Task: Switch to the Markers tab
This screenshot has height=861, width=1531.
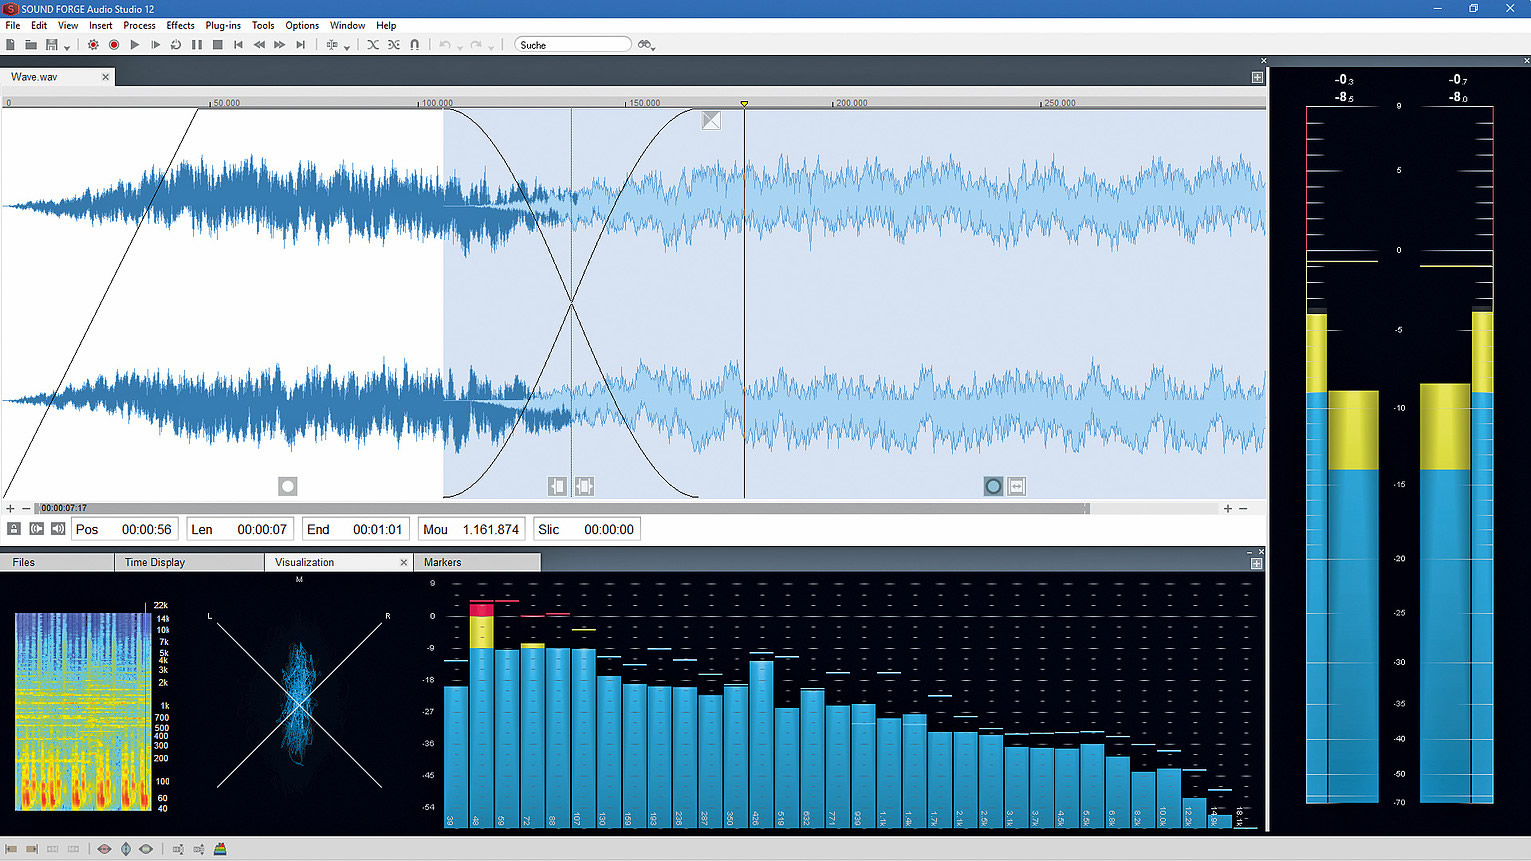Action: (x=443, y=562)
